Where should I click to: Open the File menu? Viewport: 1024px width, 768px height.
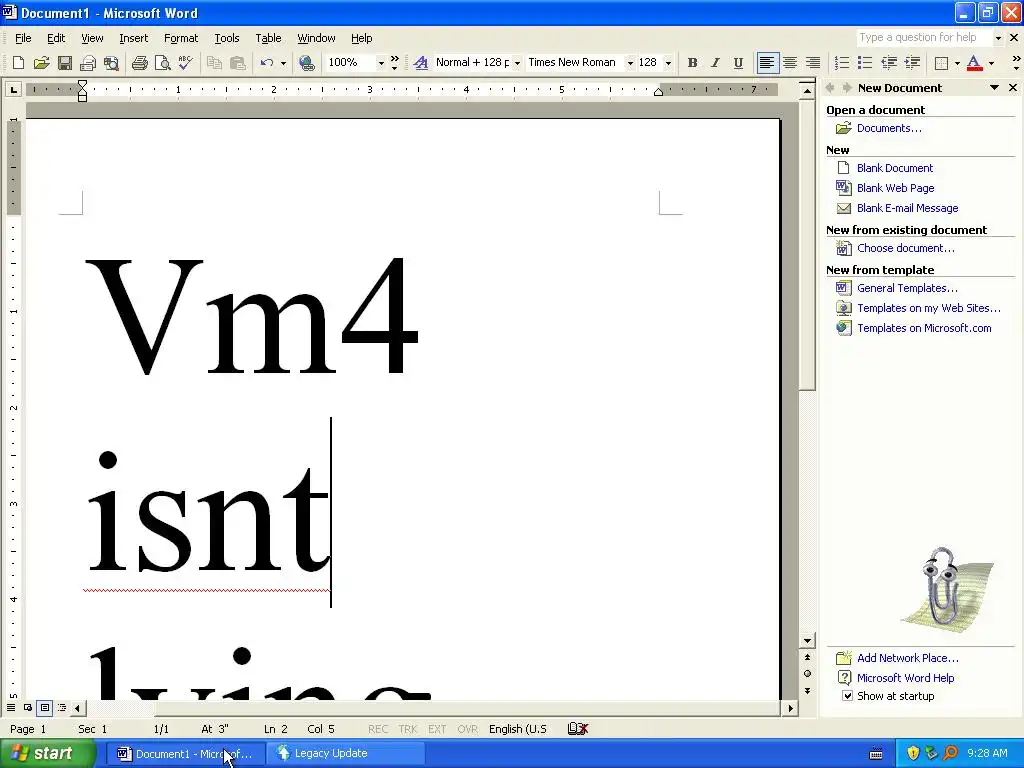point(23,38)
